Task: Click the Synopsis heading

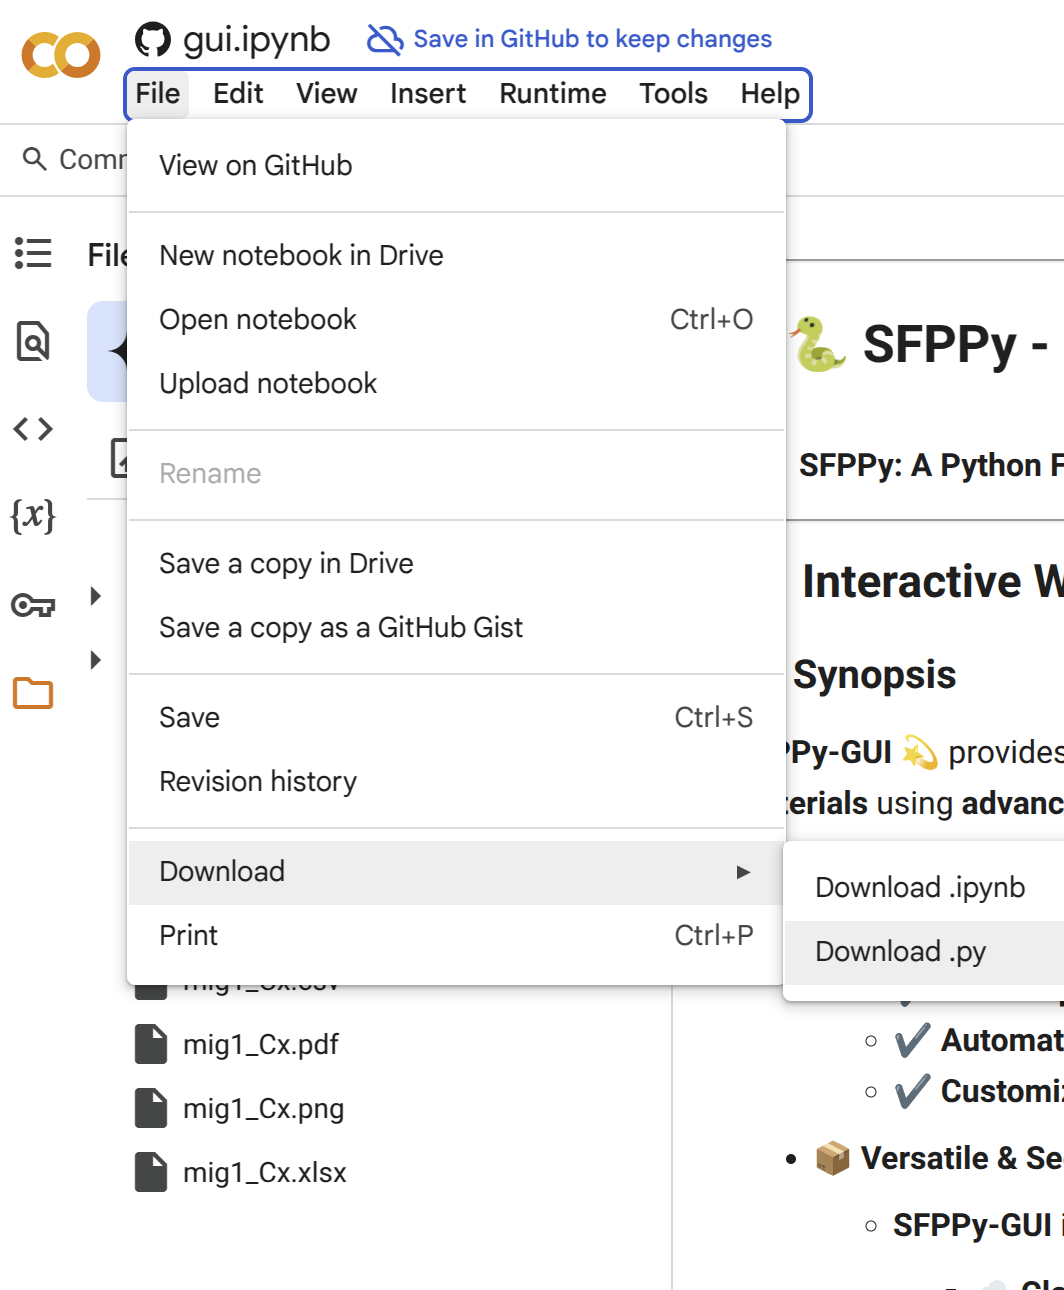Action: pos(875,676)
